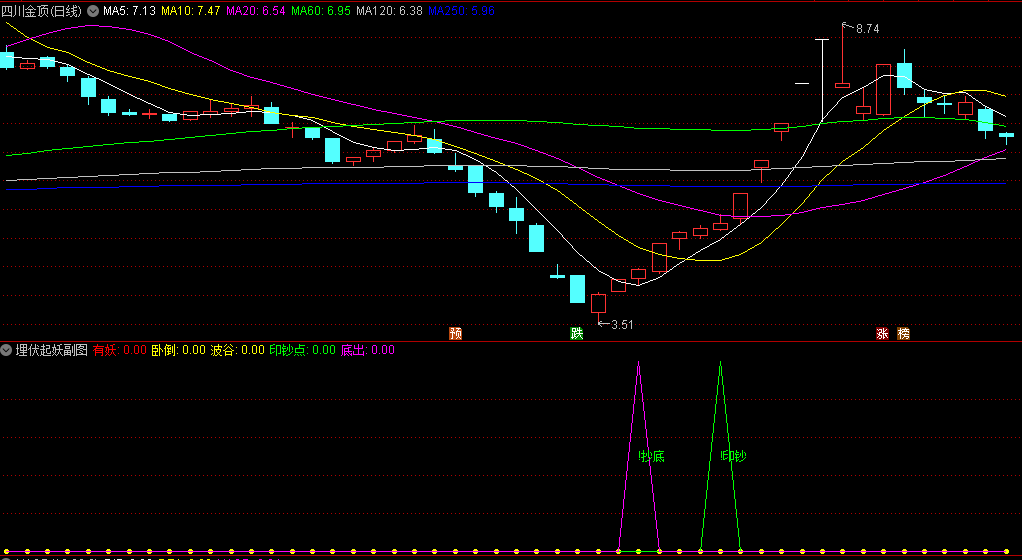Click the 印钞 signal label

733,456
